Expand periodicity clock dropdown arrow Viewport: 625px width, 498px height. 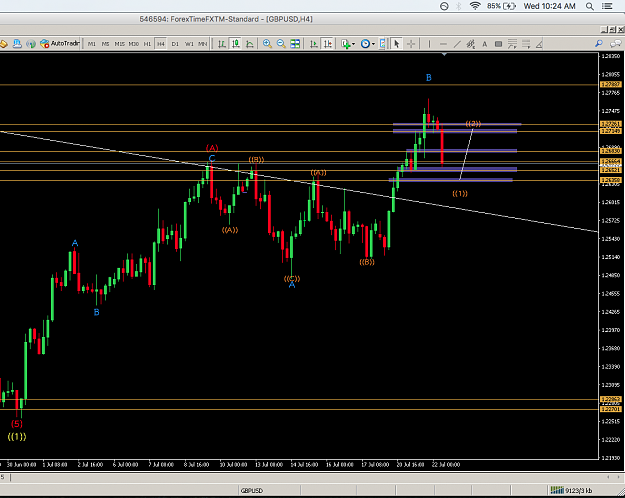pyautogui.click(x=373, y=44)
